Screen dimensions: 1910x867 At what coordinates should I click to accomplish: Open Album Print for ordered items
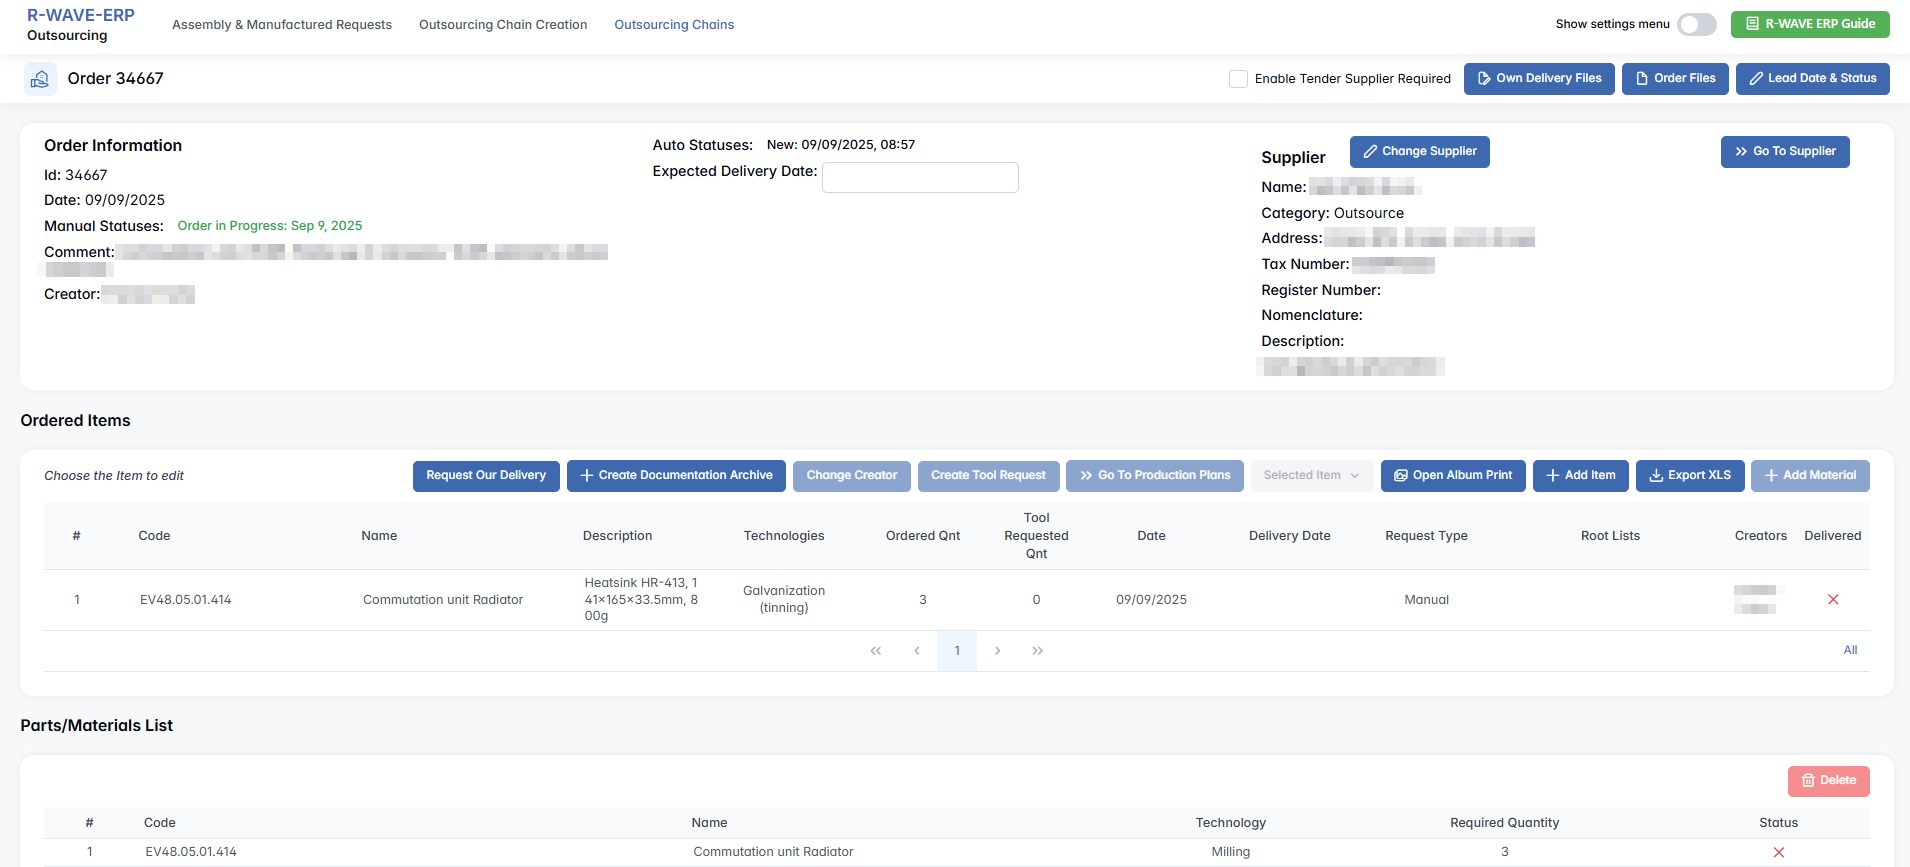coord(1452,476)
